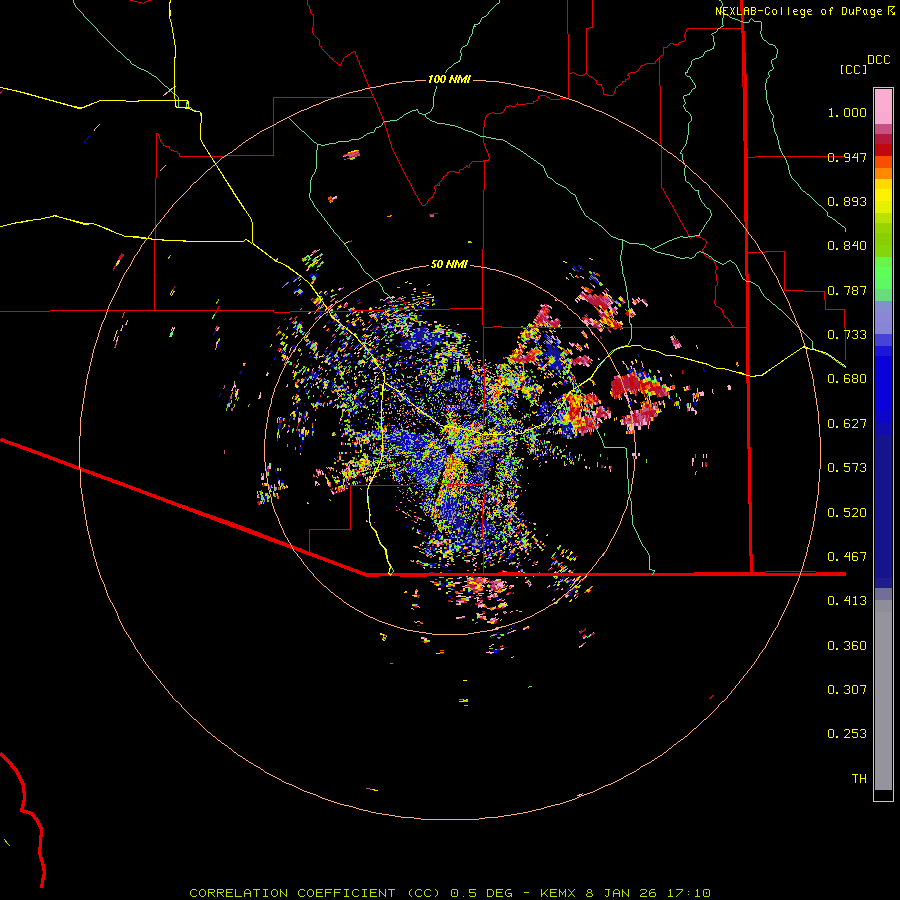900x900 pixels.
Task: Select the 0.947 scale value
Action: 847,157
